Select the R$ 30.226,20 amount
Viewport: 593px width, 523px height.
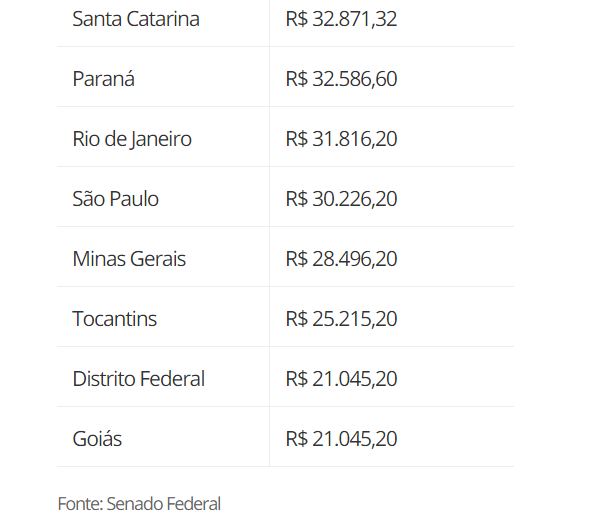[x=341, y=199]
